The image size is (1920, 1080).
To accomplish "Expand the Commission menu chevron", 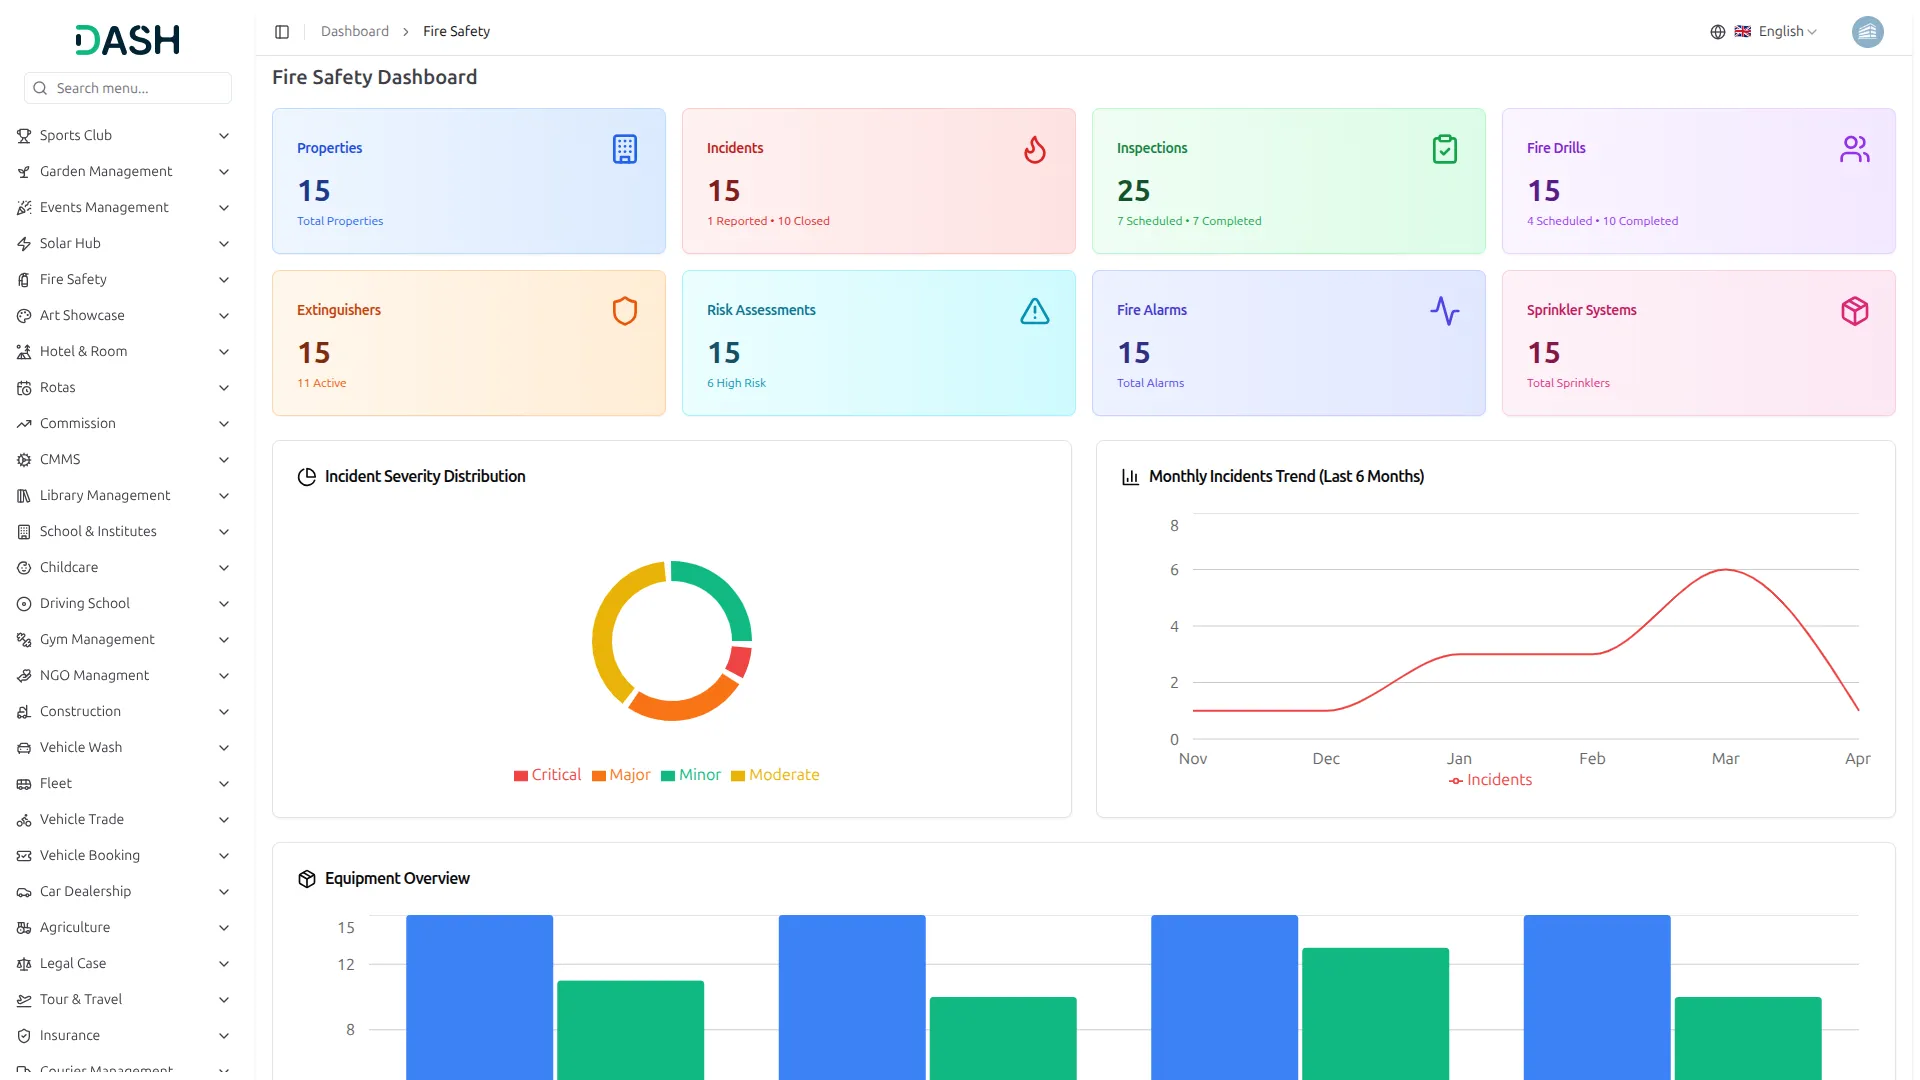I will (224, 424).
